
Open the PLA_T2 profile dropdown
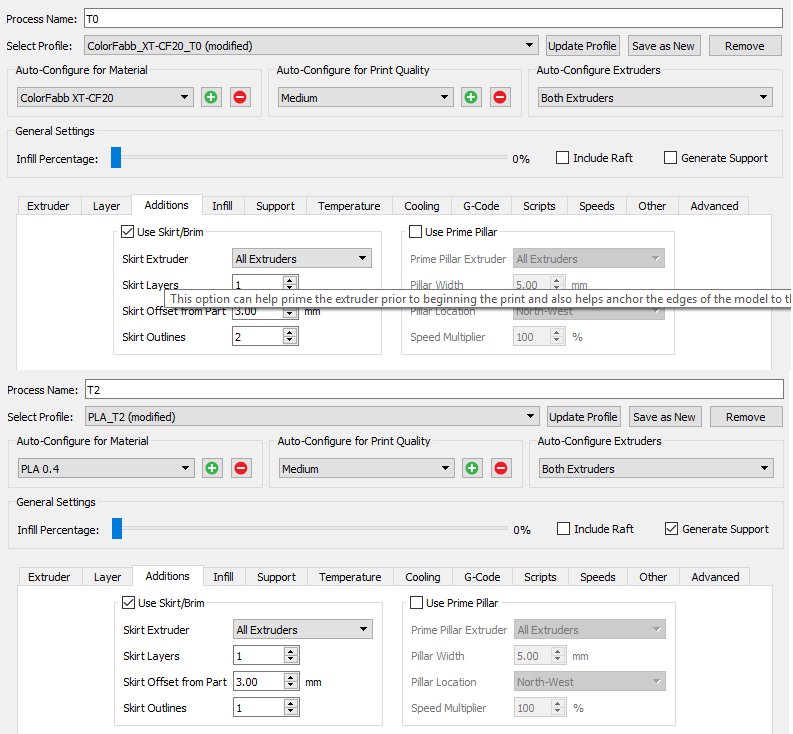[312, 416]
